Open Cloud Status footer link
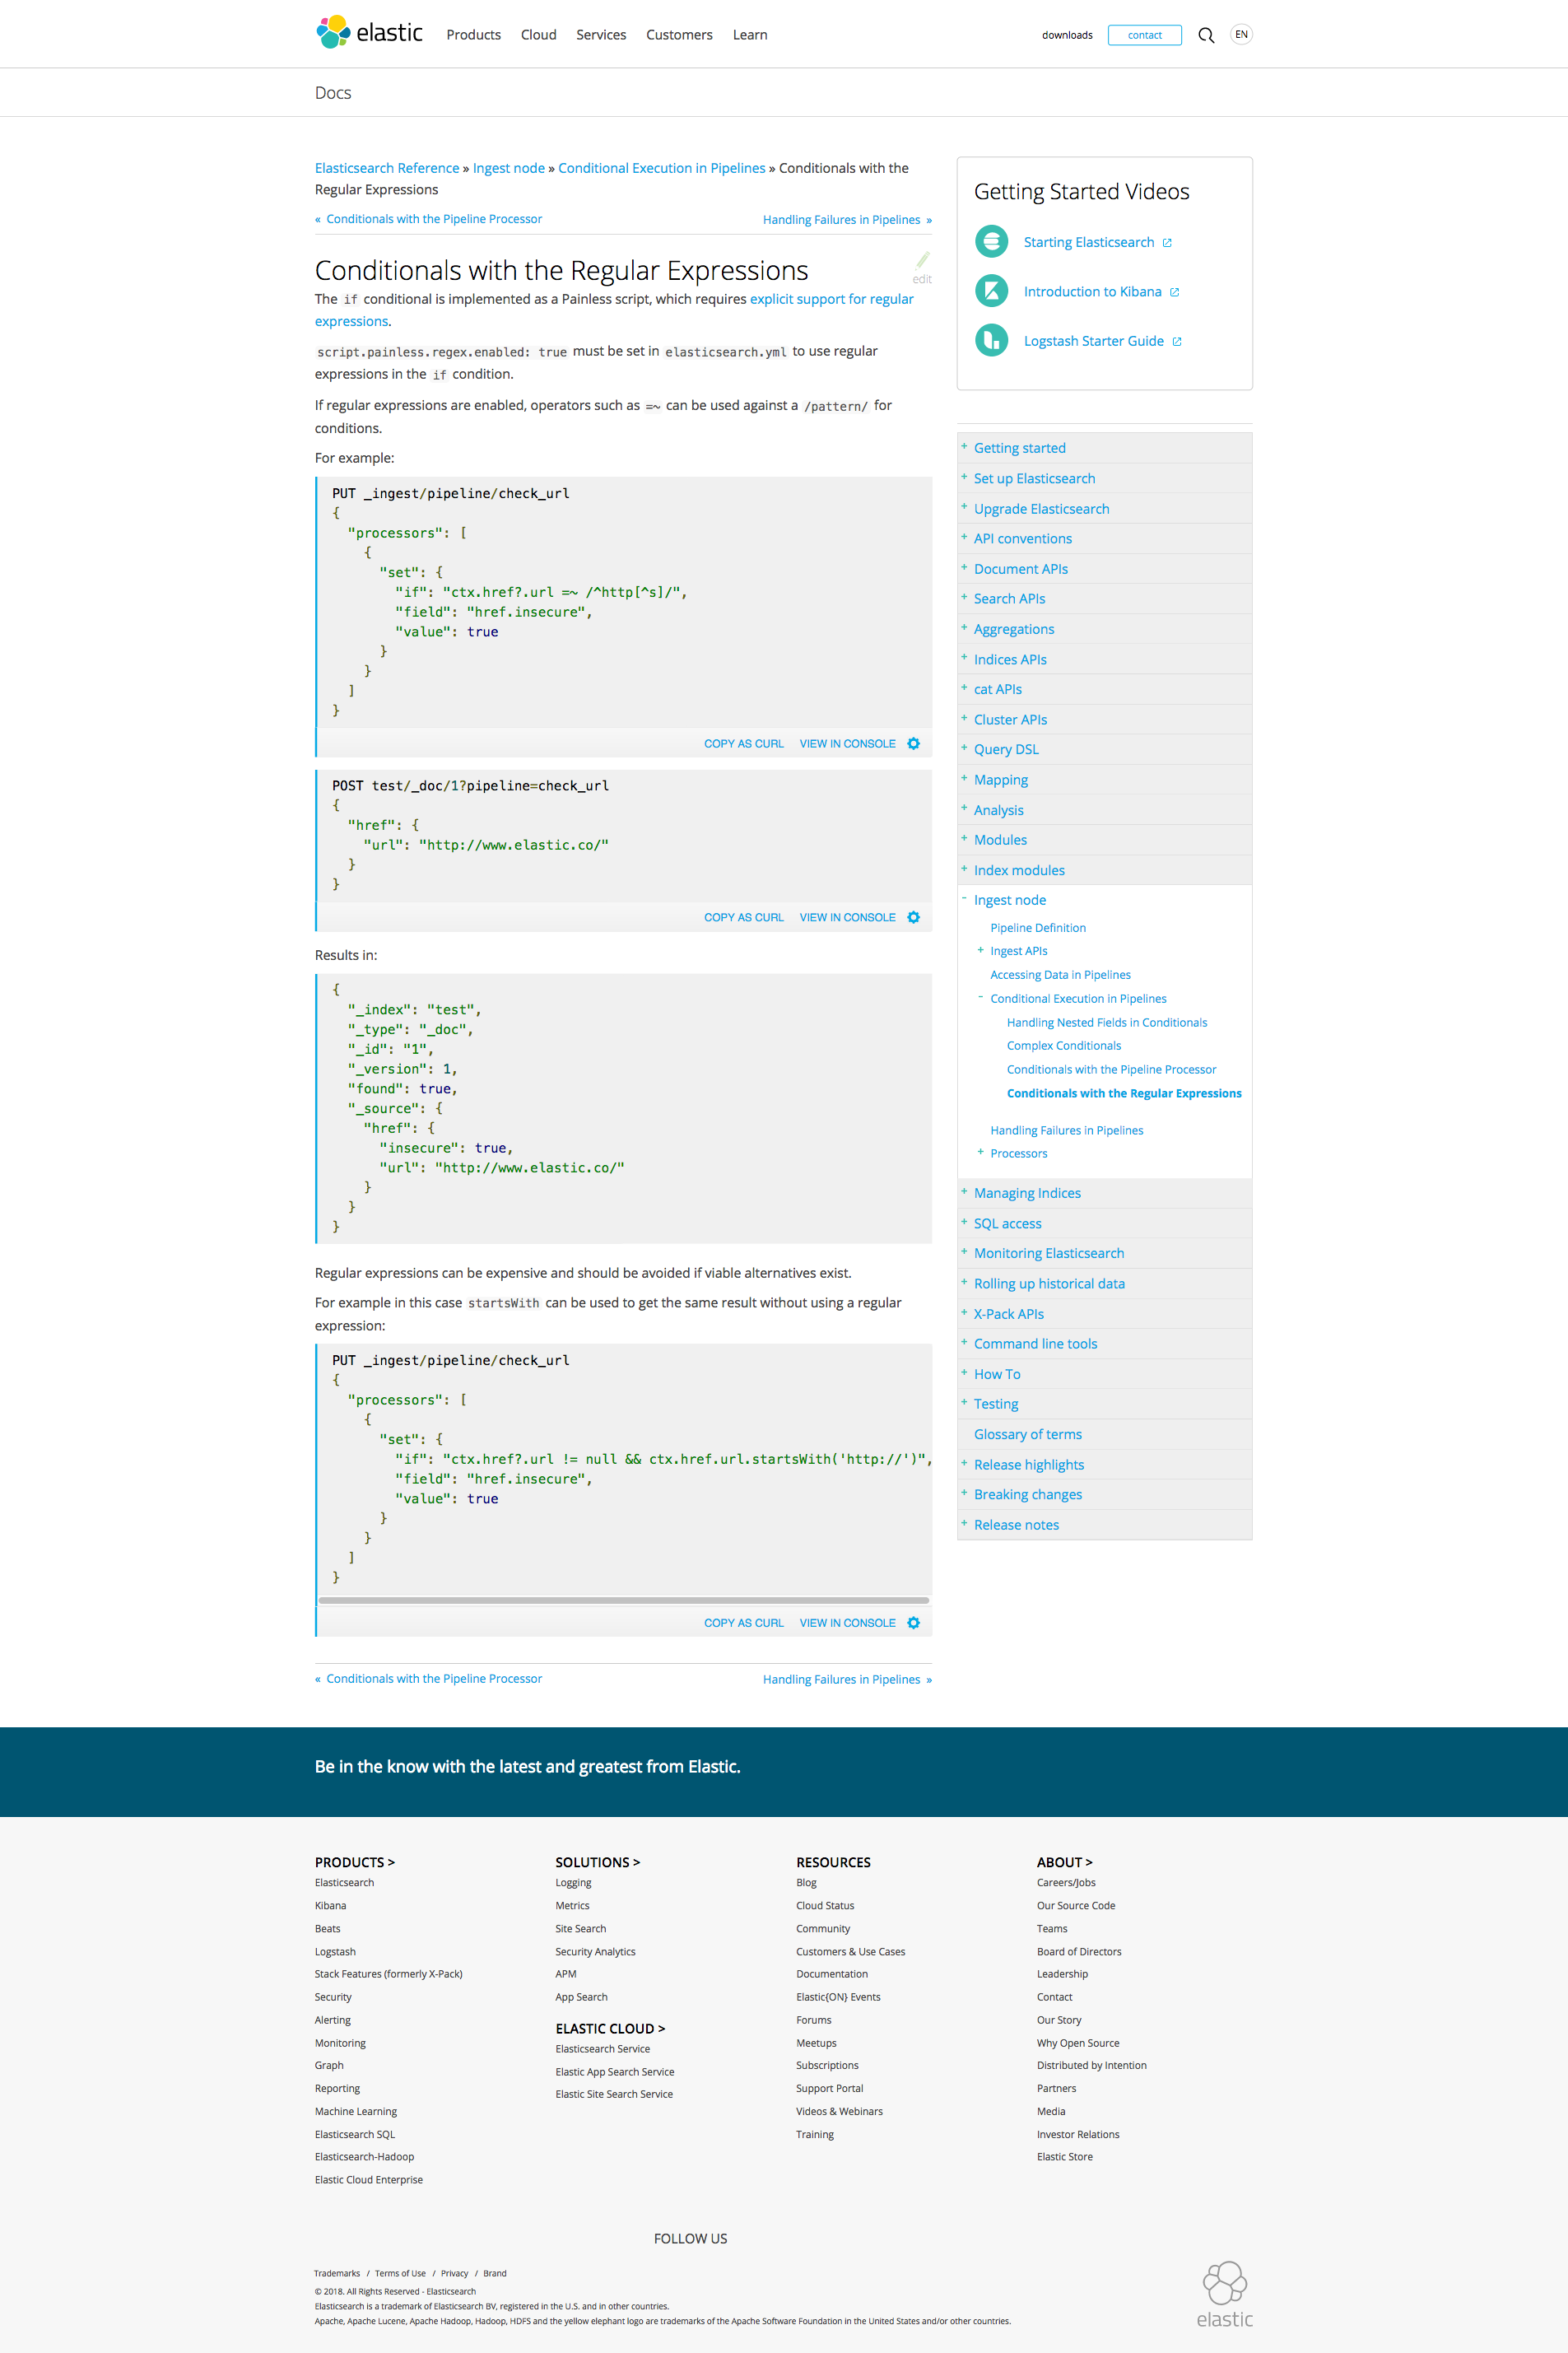Viewport: 1568px width, 2353px height. [824, 1905]
